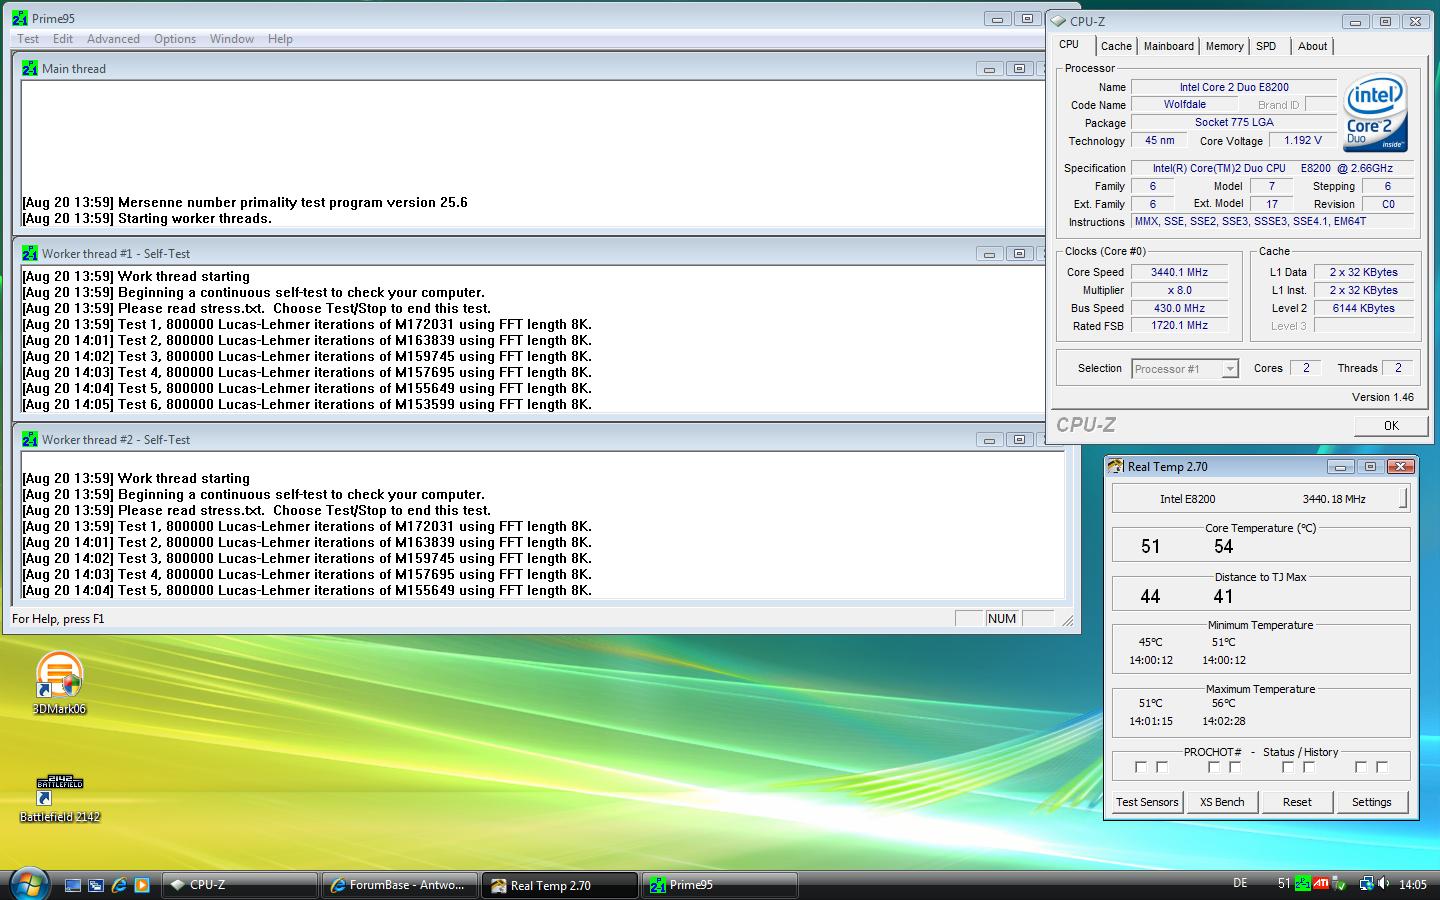Click the Worker thread #1 window icon
The image size is (1440, 900).
30,253
